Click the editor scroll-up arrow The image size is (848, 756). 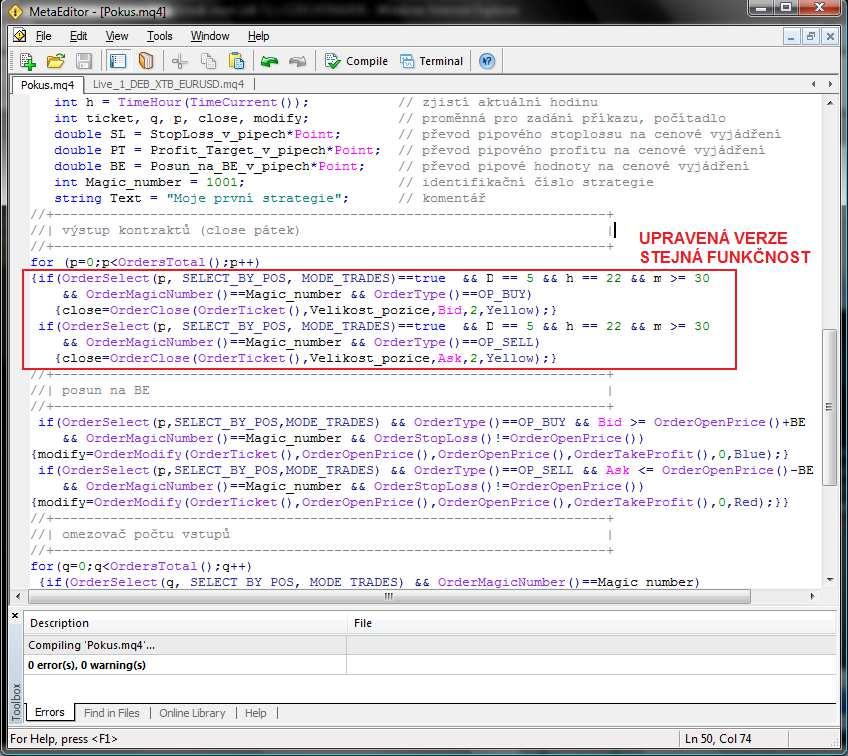click(830, 102)
